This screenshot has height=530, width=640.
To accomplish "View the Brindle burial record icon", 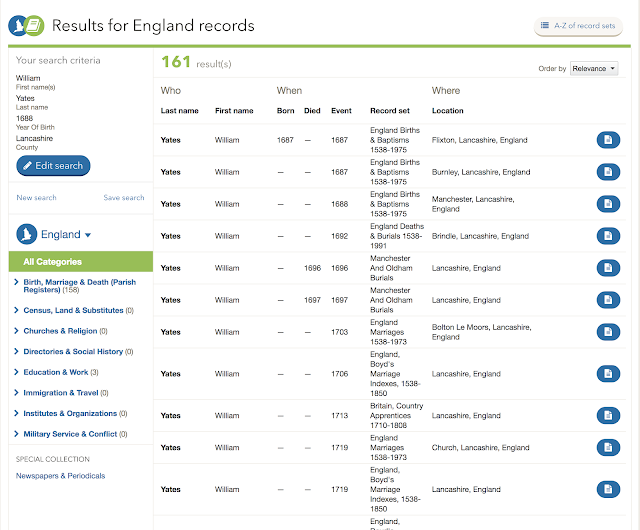I will click(608, 236).
